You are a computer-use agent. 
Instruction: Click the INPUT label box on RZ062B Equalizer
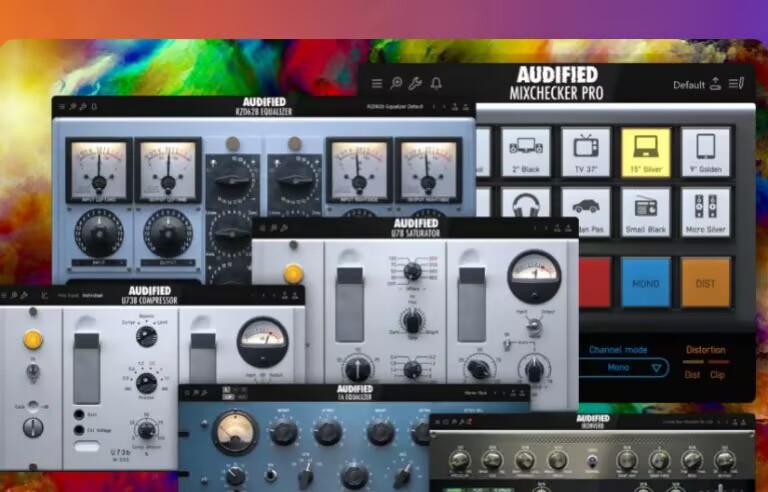[98, 263]
